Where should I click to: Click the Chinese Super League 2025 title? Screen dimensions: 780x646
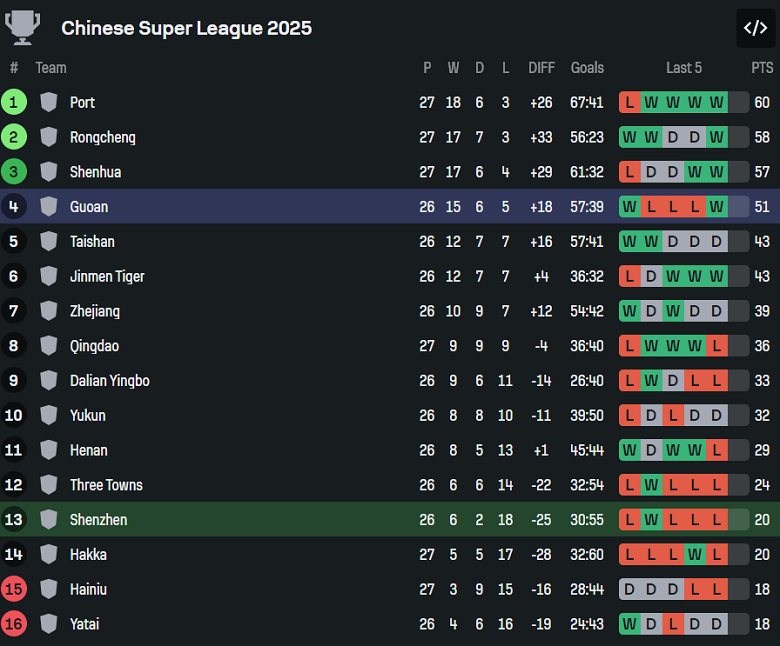(186, 28)
